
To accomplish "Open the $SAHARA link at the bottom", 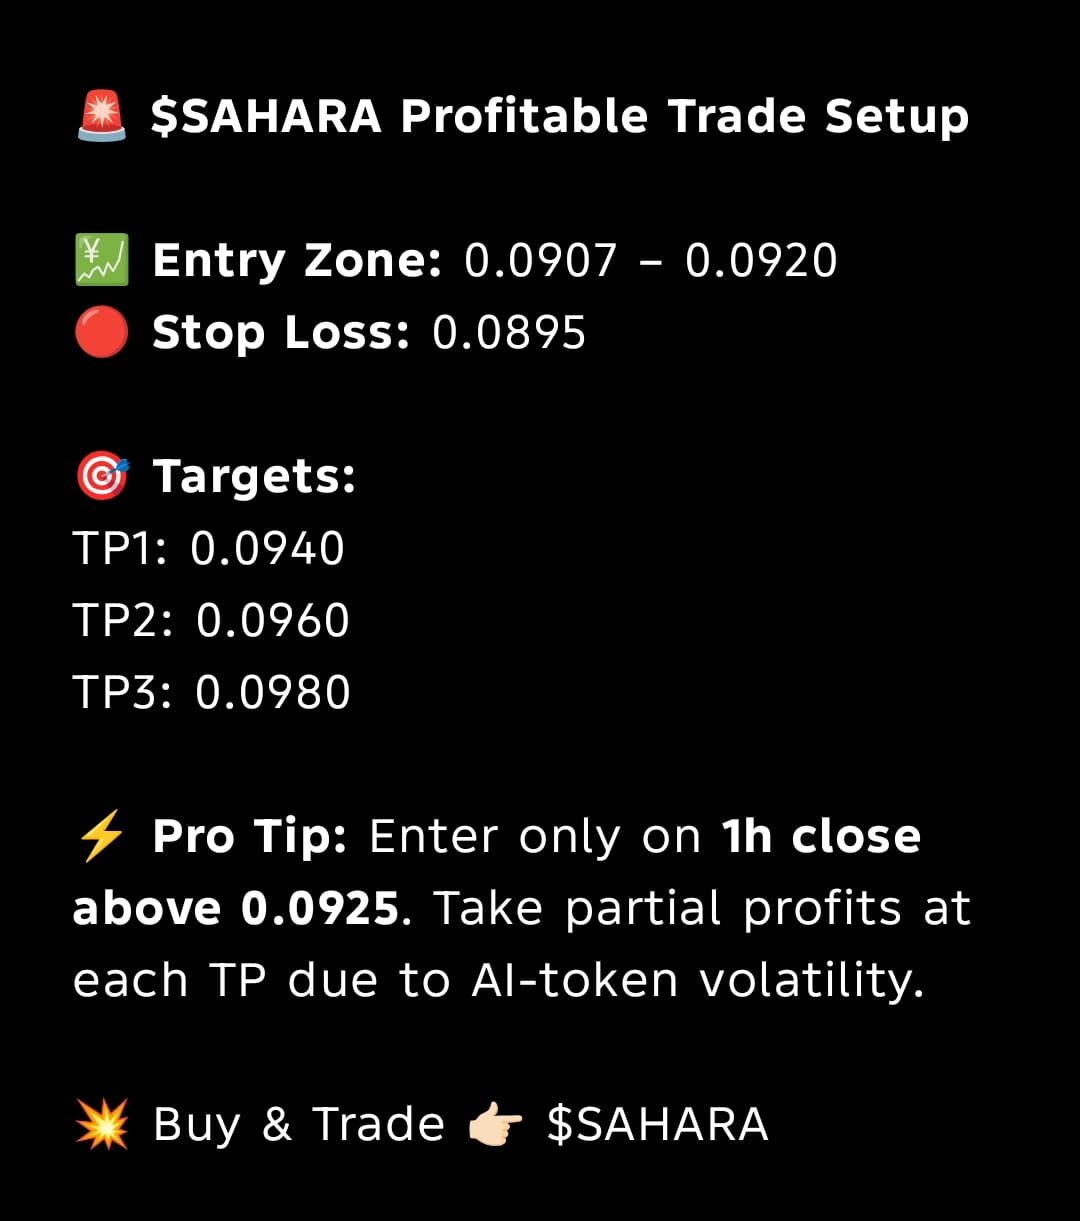I will click(658, 1124).
